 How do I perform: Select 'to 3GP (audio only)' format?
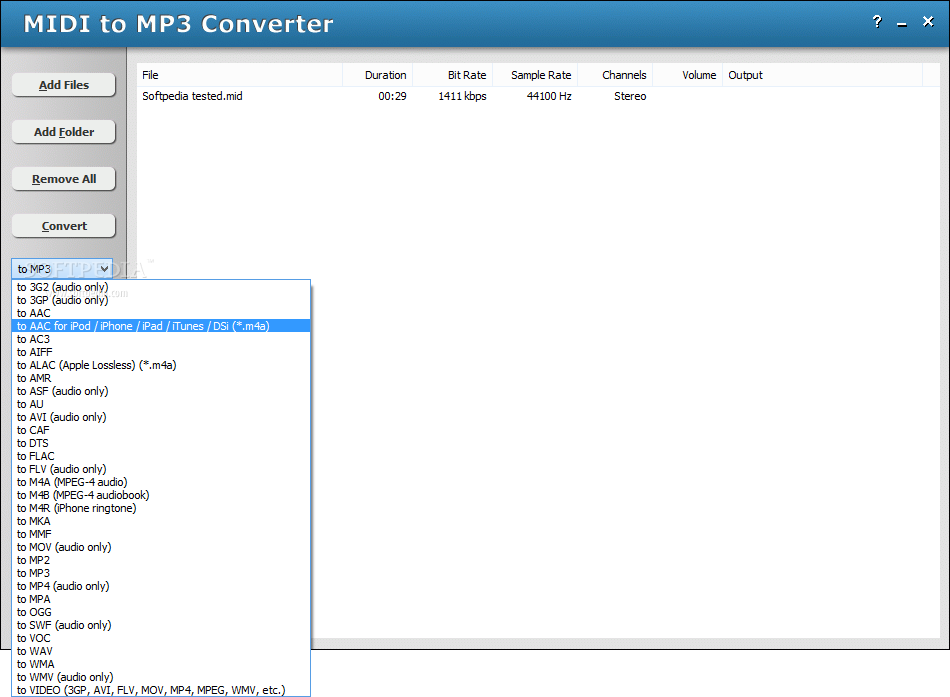(161, 300)
